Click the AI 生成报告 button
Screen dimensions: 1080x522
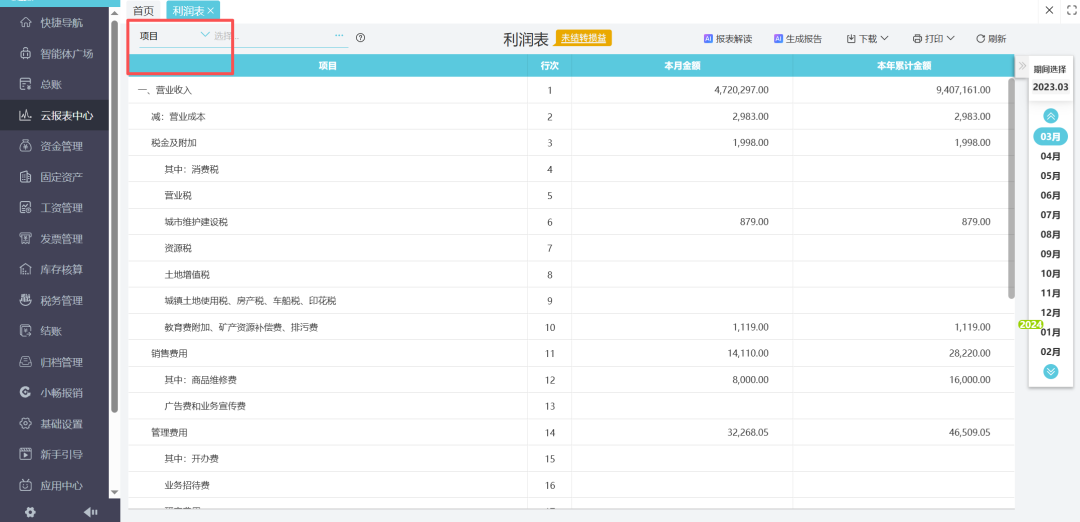coord(798,39)
